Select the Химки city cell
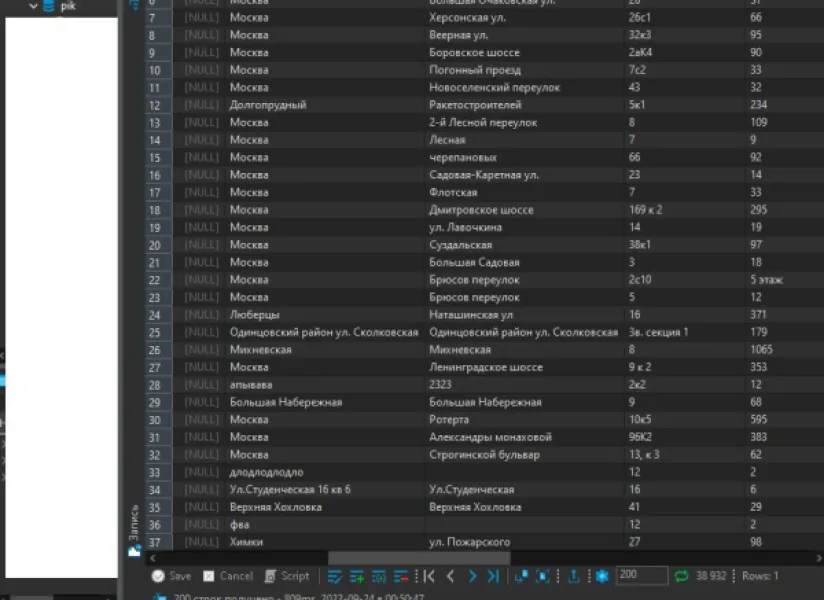Screen dimensions: 824x600 325,542
